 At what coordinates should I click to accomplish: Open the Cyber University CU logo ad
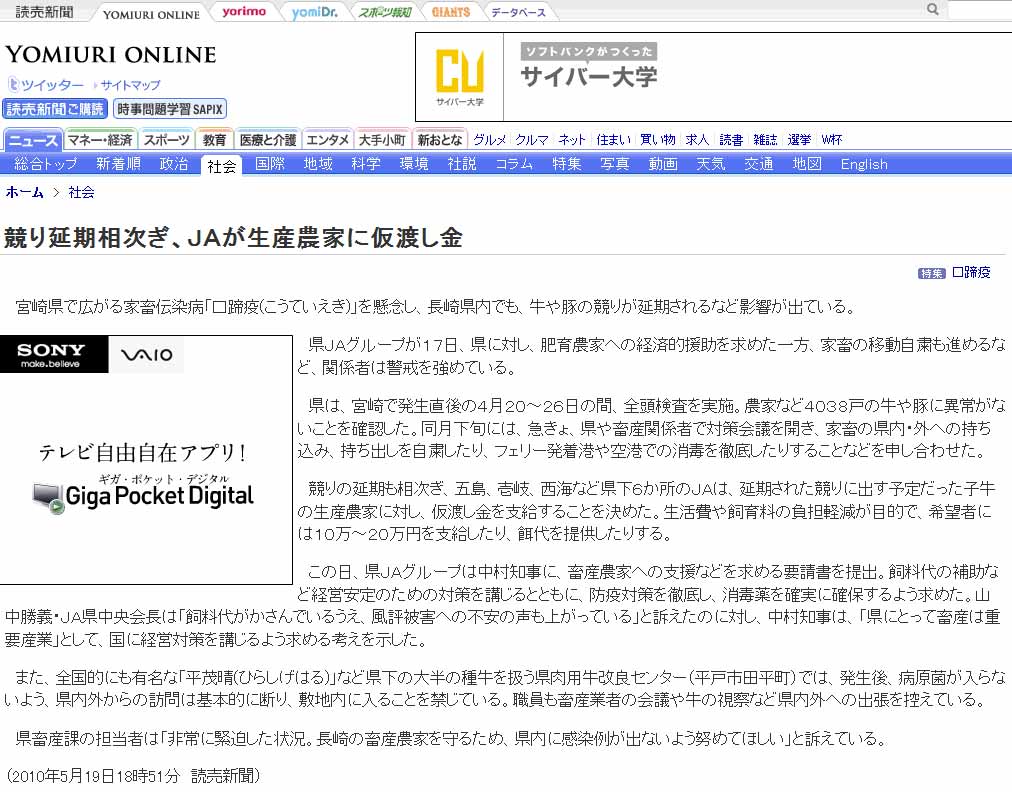pyautogui.click(x=459, y=77)
